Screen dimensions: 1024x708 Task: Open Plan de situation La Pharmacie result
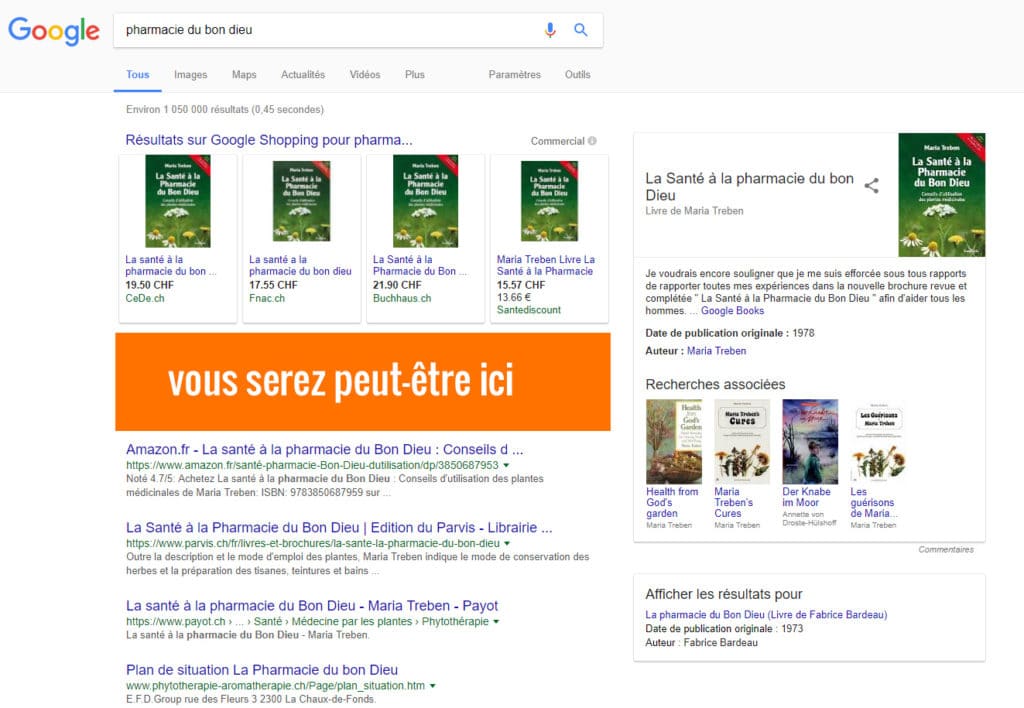click(x=262, y=669)
